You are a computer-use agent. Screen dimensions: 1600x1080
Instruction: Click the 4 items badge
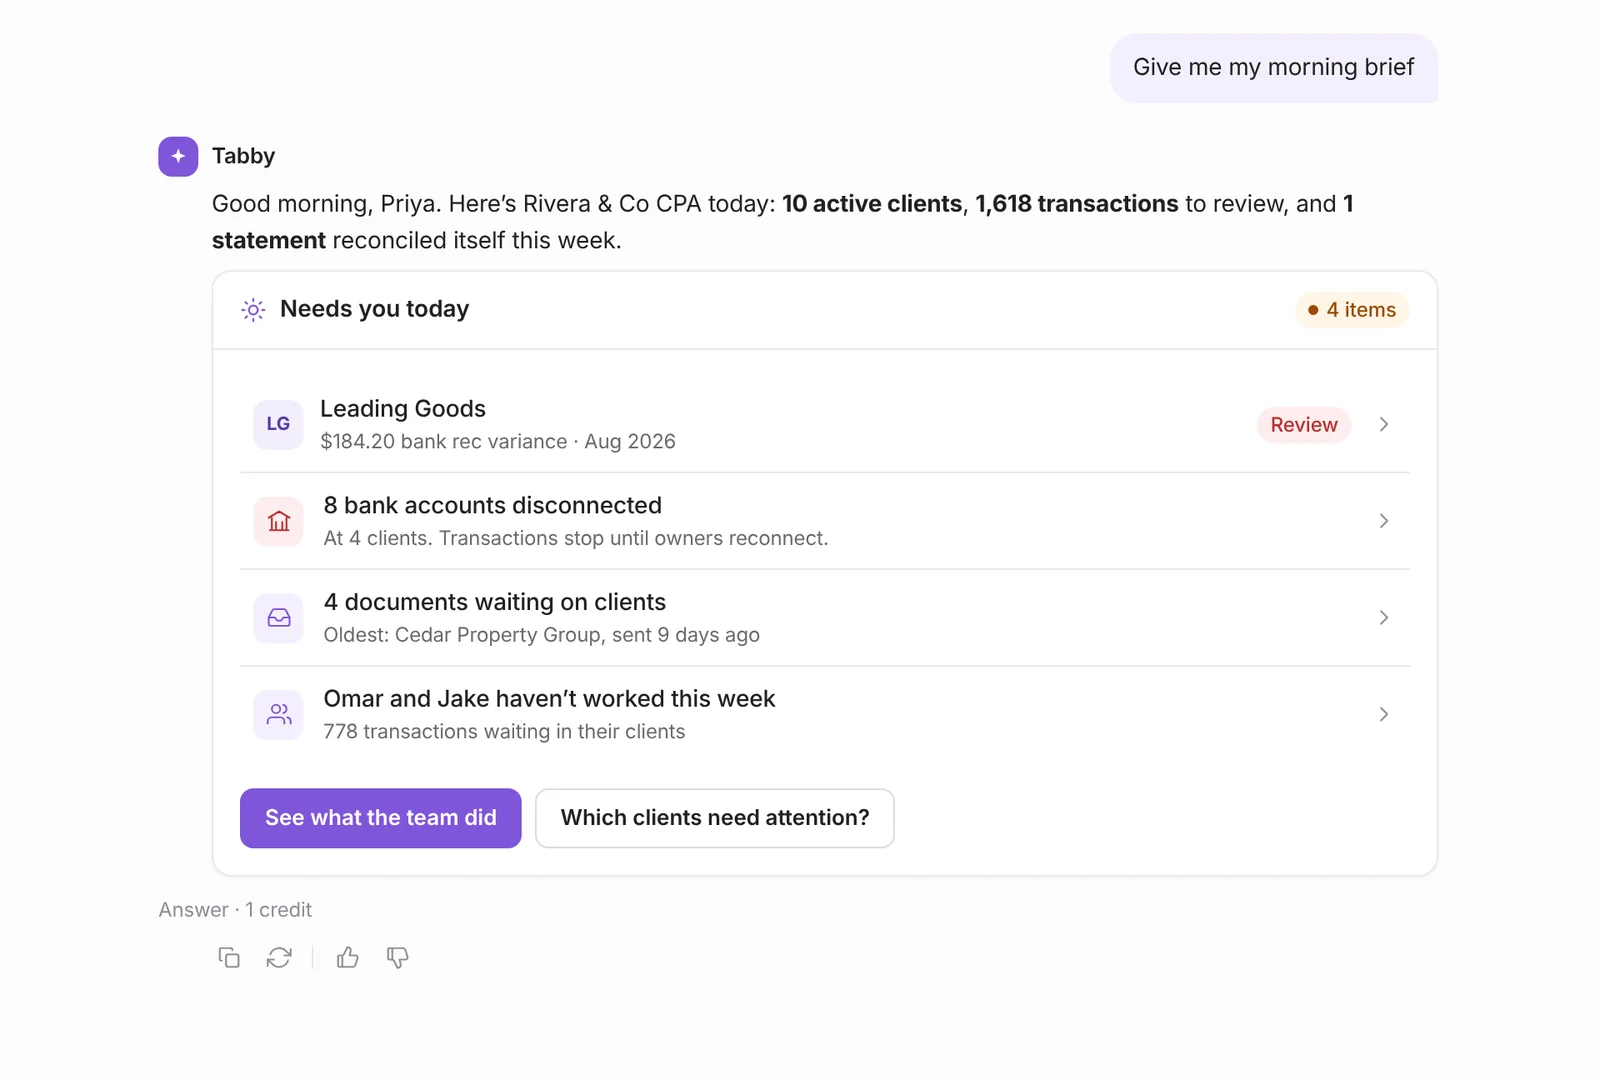(x=1352, y=310)
